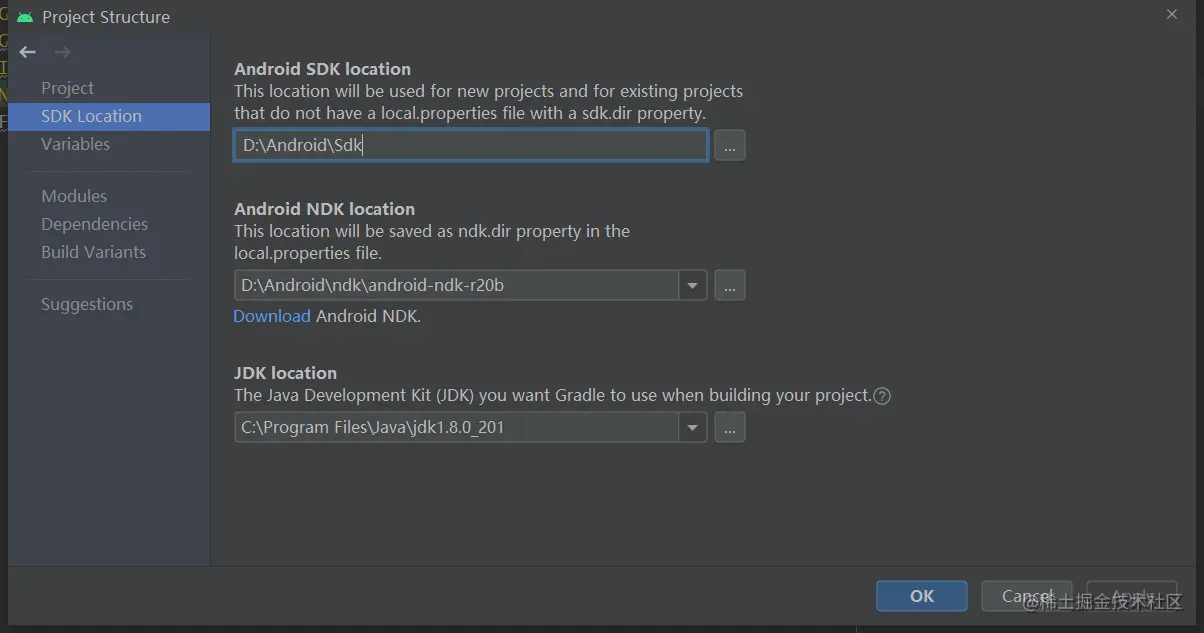The height and width of the screenshot is (633, 1204).
Task: Click the Android NDK location heading
Action: click(324, 209)
